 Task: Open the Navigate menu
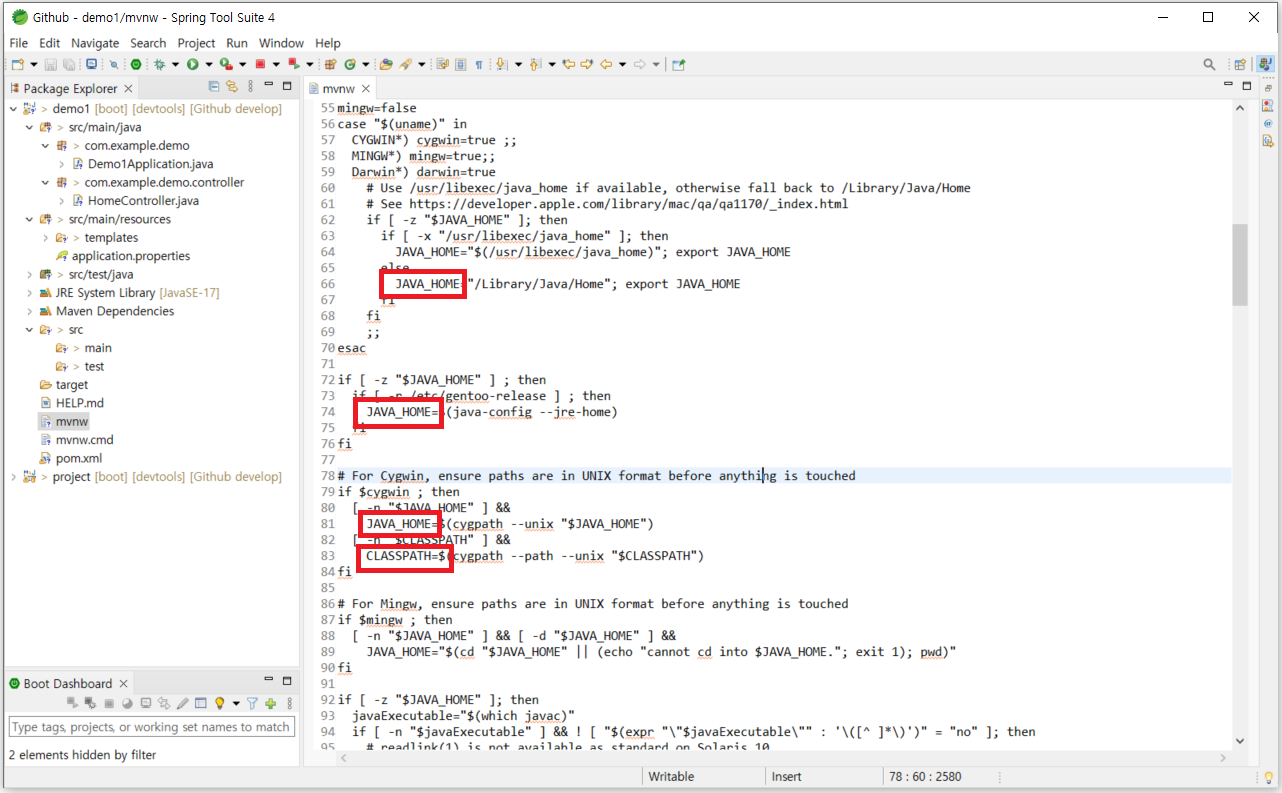click(95, 43)
